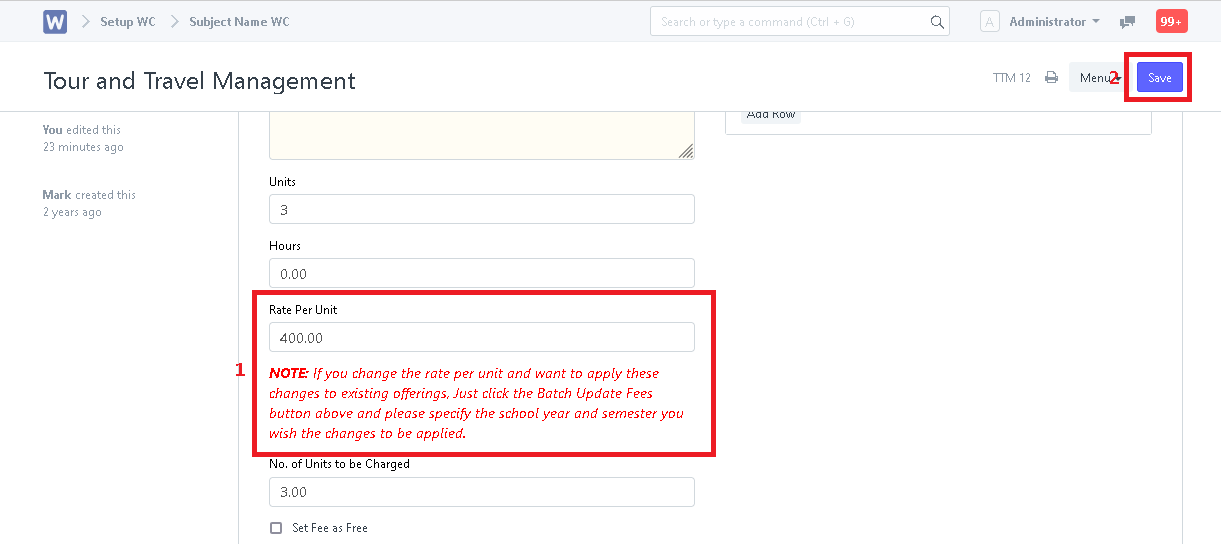Viewport: 1221px width, 544px height.
Task: Click the W home logo icon
Action: (55, 21)
